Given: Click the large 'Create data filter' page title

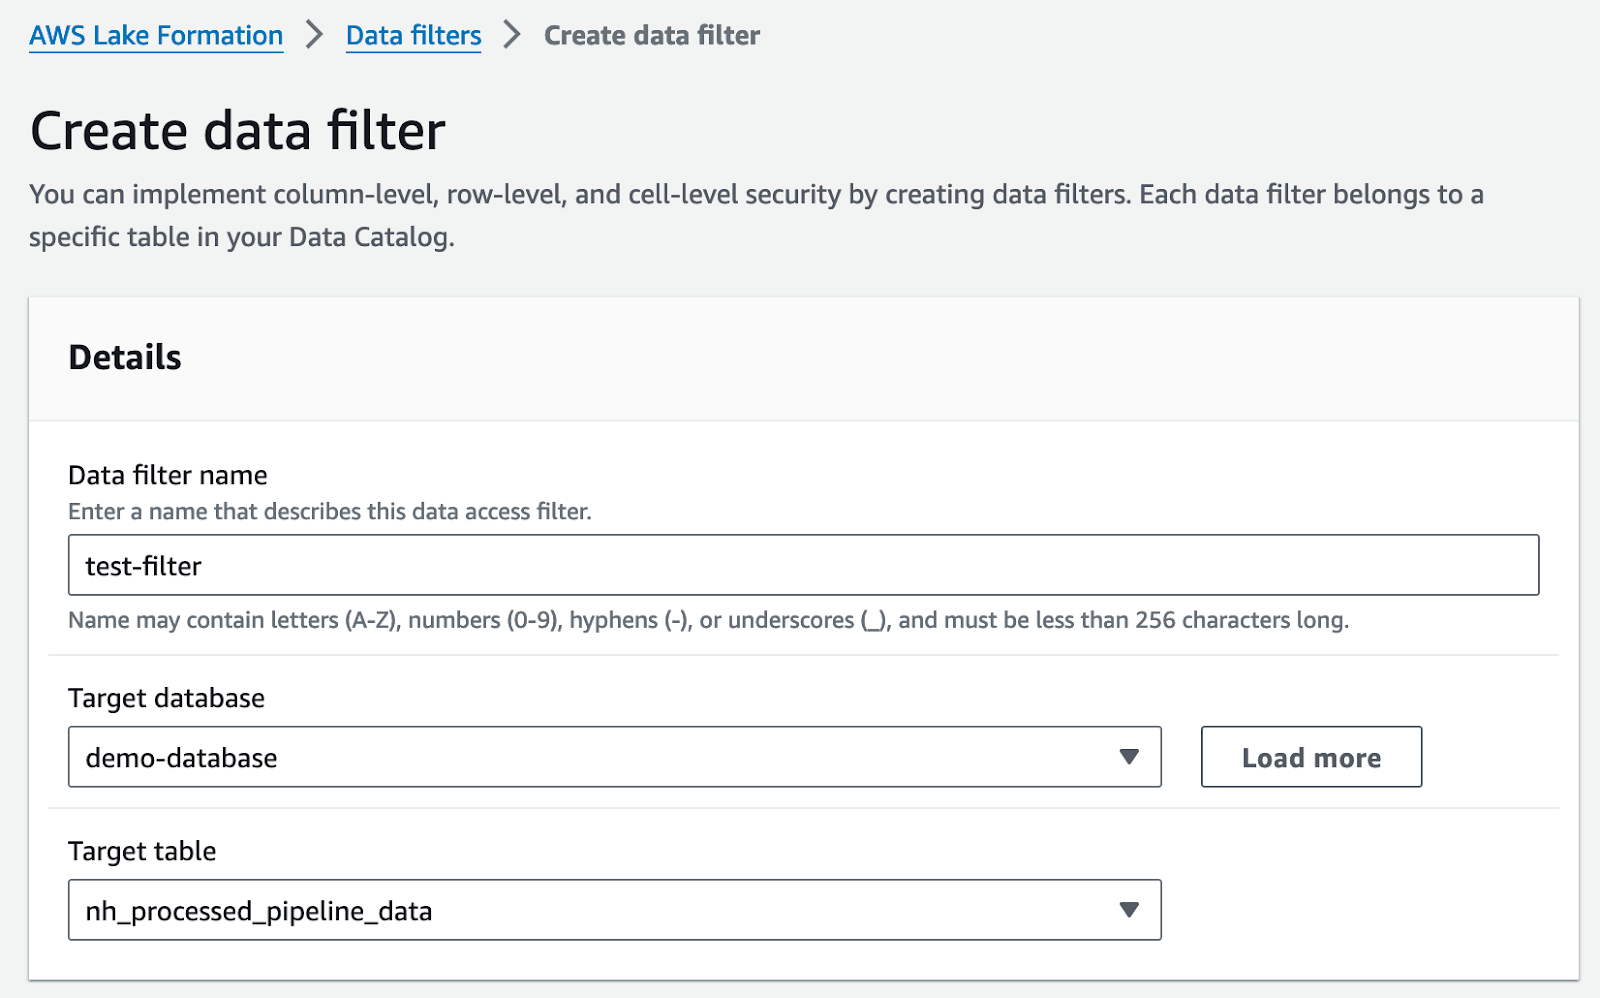Looking at the screenshot, I should point(238,131).
